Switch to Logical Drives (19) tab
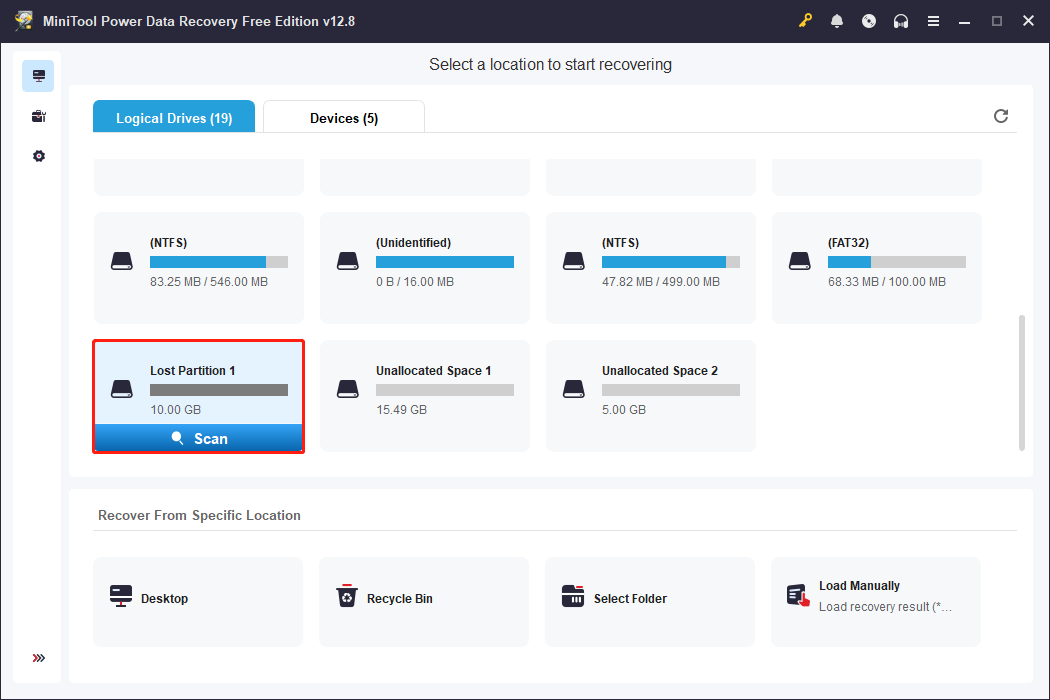Image resolution: width=1050 pixels, height=700 pixels. click(174, 117)
